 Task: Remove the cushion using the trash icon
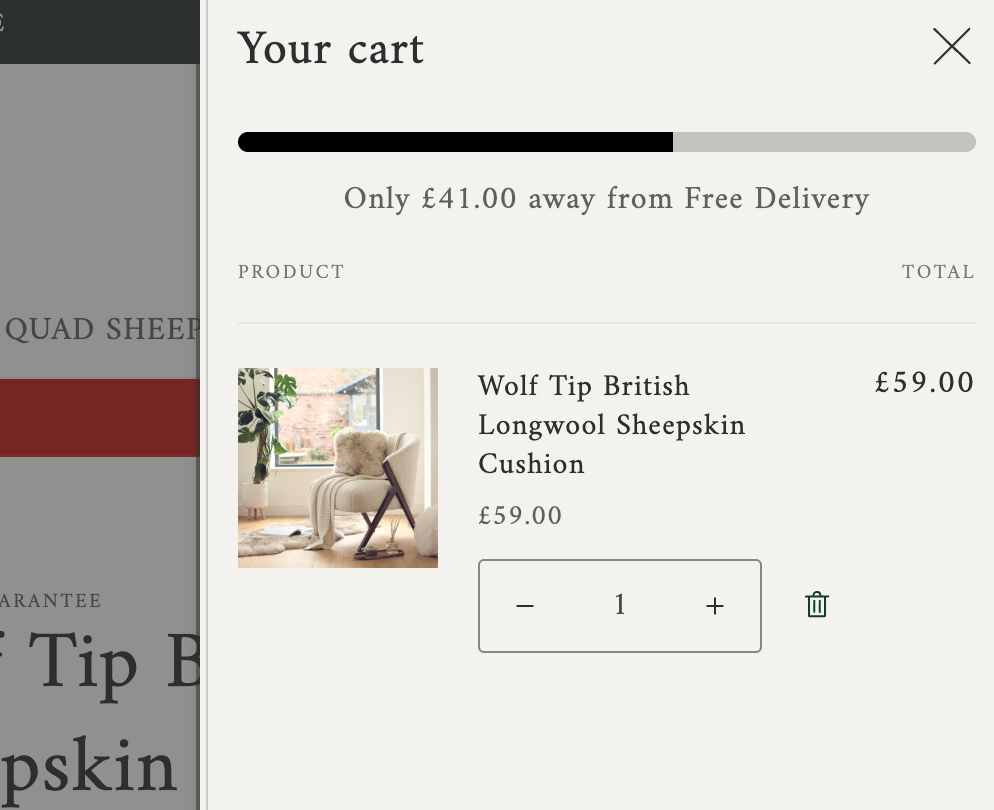(816, 605)
